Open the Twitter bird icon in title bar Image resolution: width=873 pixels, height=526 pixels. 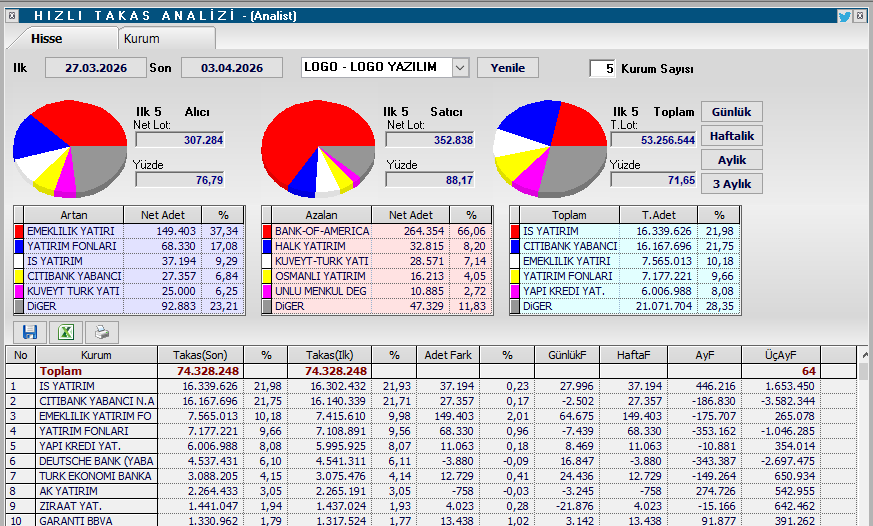pyautogui.click(x=844, y=16)
